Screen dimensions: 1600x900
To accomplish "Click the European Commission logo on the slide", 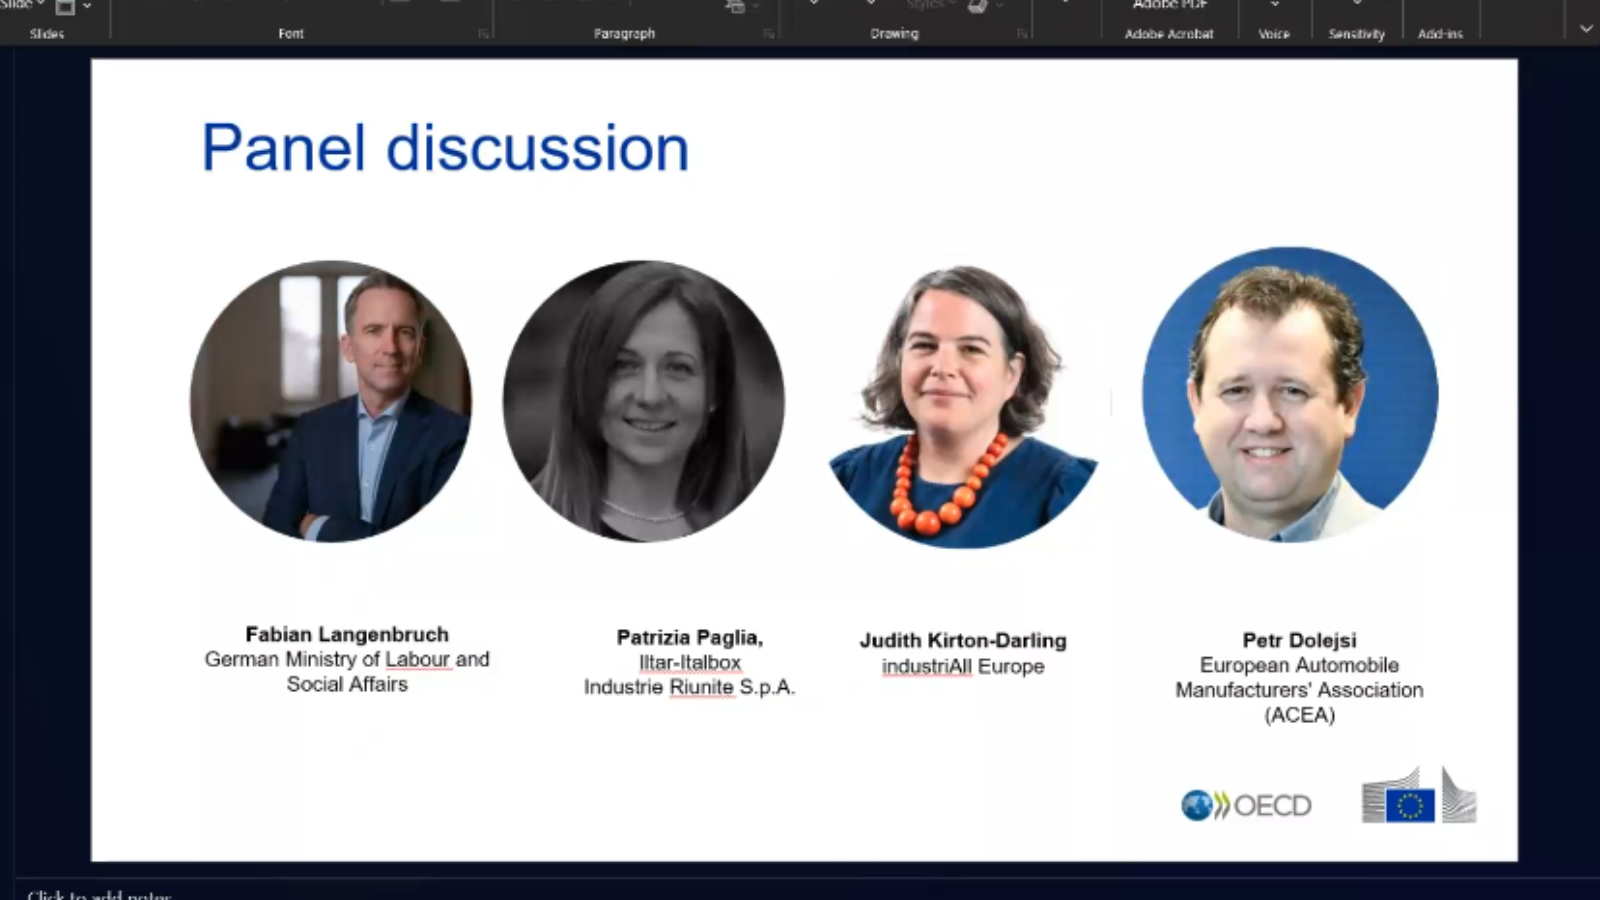I will pyautogui.click(x=1419, y=796).
